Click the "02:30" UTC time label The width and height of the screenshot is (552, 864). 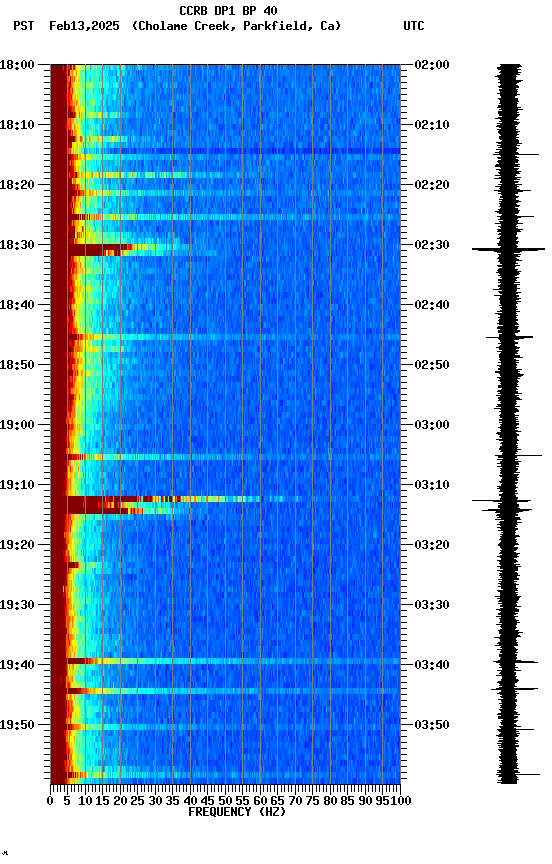click(432, 245)
